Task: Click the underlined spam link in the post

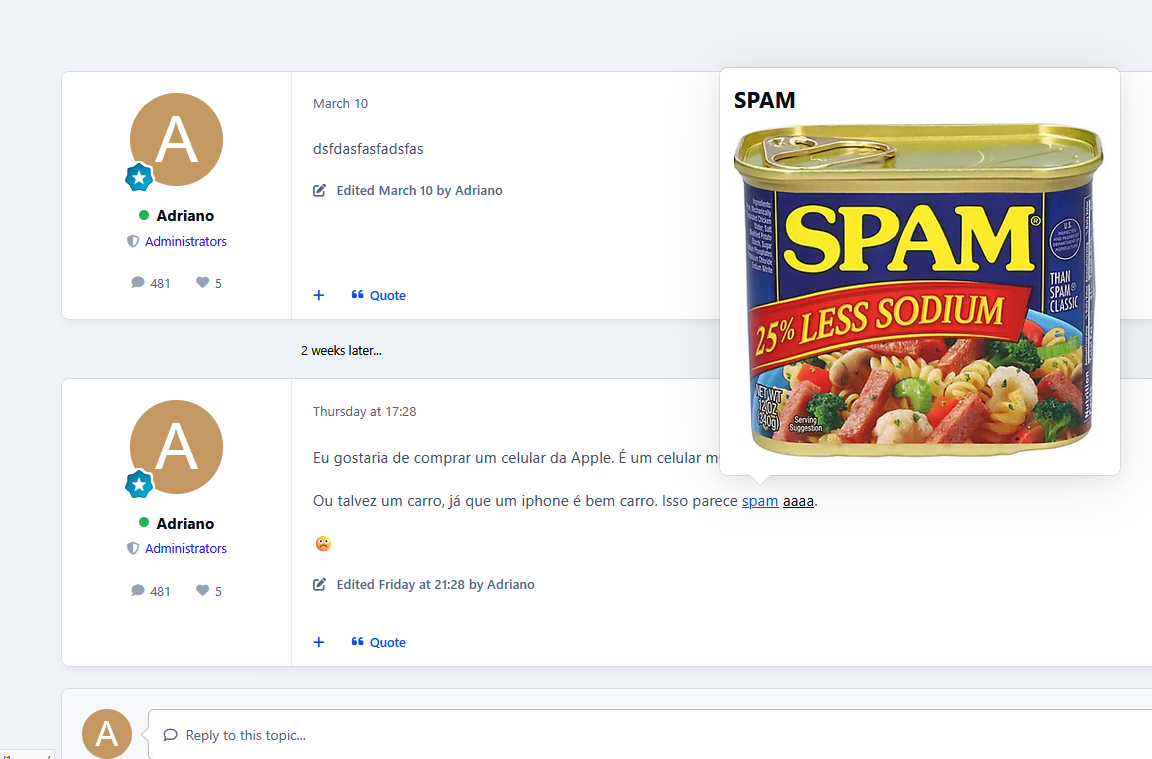Action: (760, 501)
